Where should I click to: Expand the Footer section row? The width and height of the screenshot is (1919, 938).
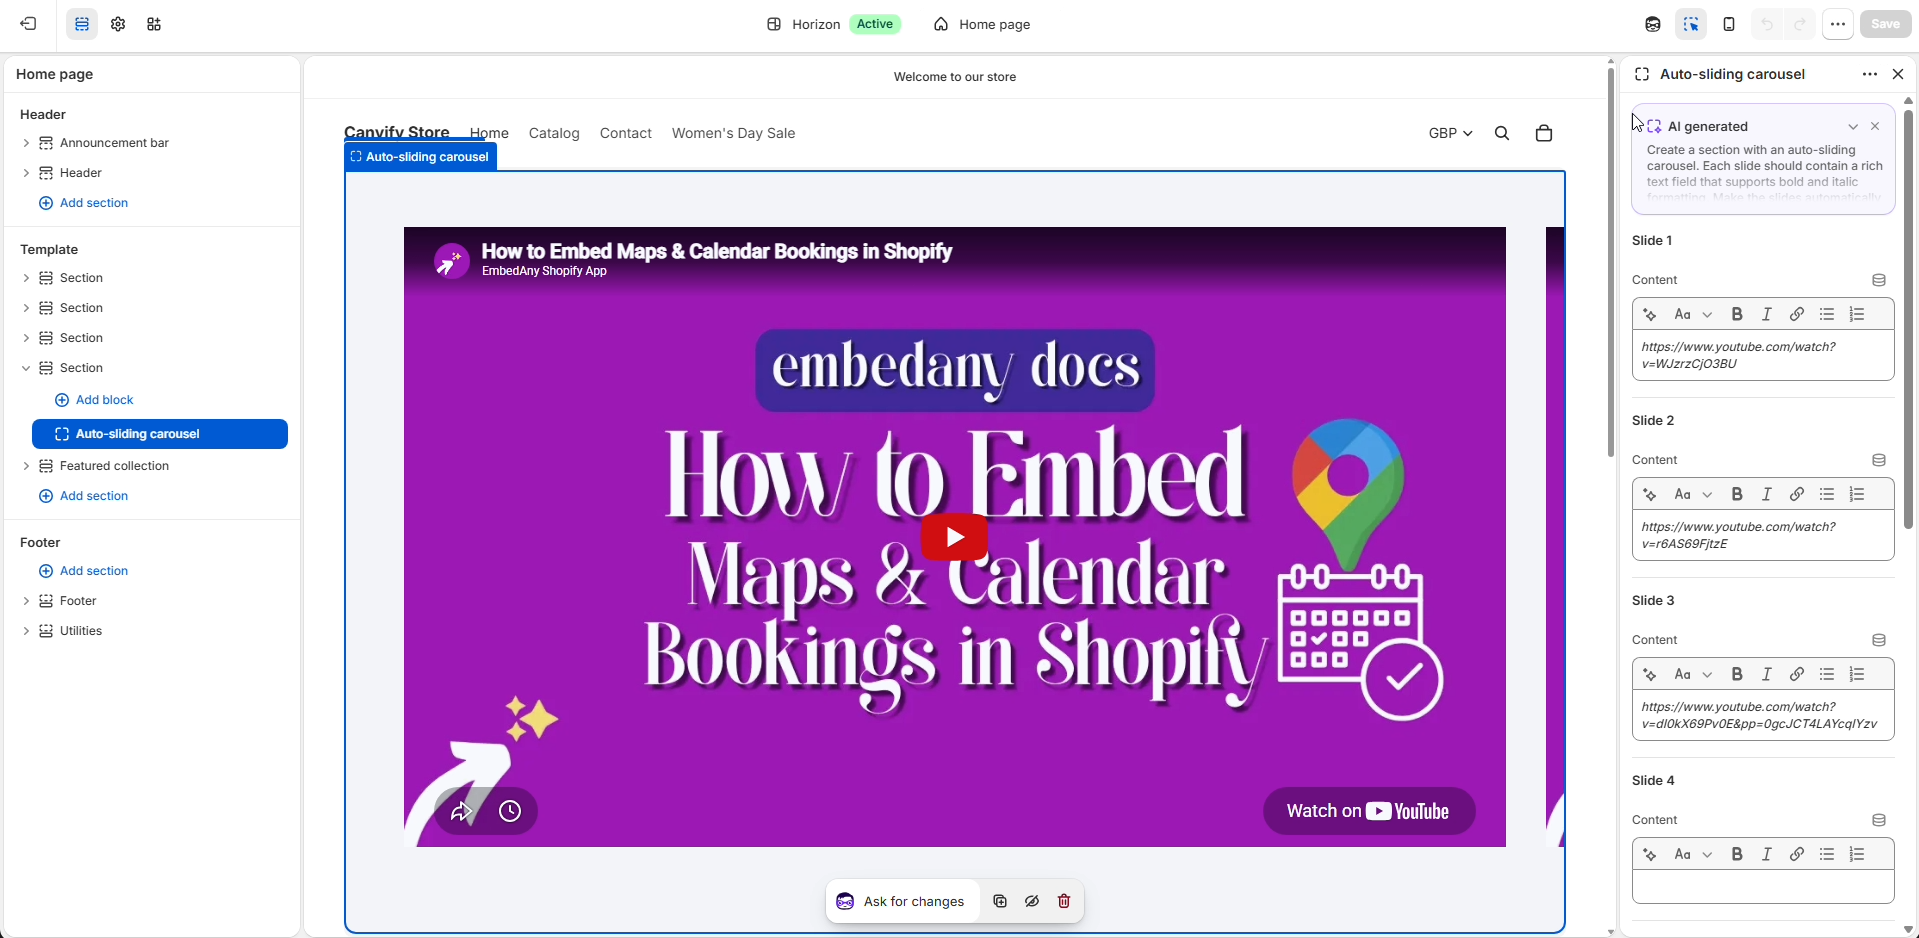(x=26, y=601)
